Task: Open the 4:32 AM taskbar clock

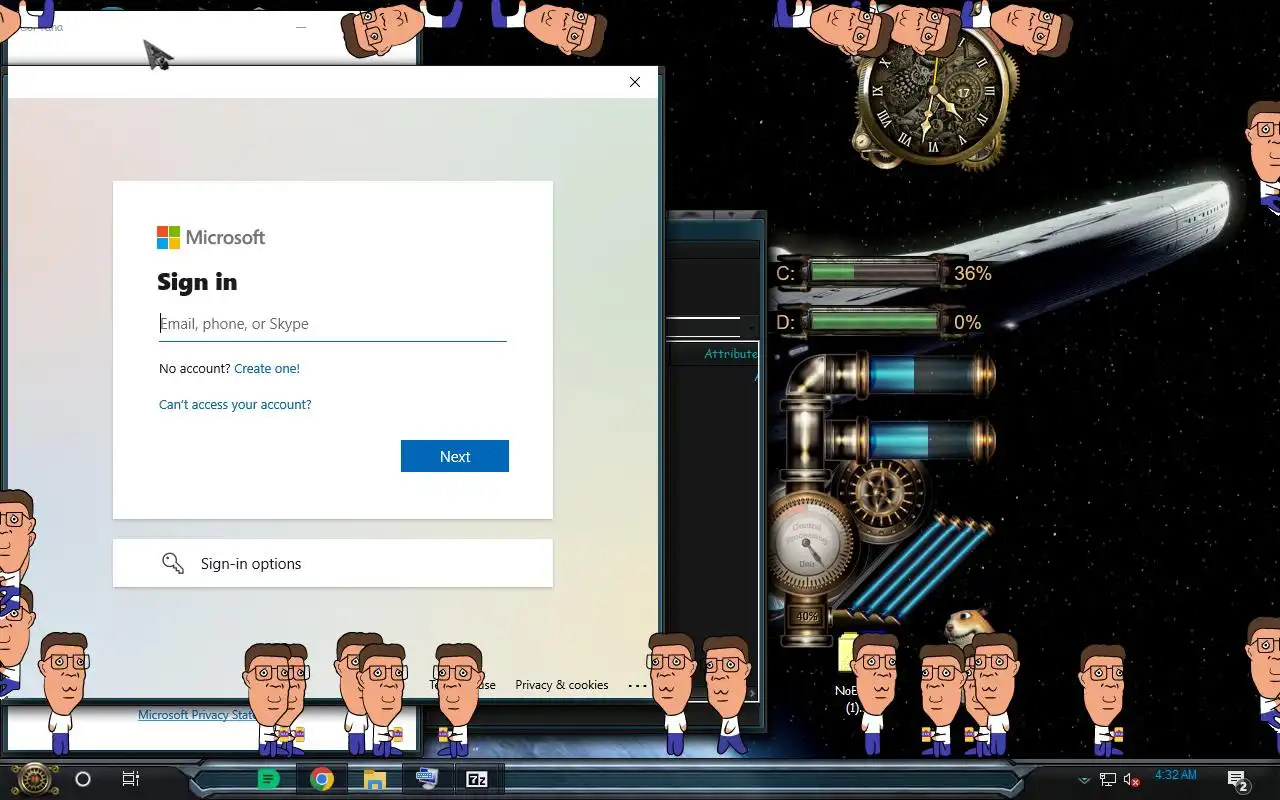Action: 1175,775
